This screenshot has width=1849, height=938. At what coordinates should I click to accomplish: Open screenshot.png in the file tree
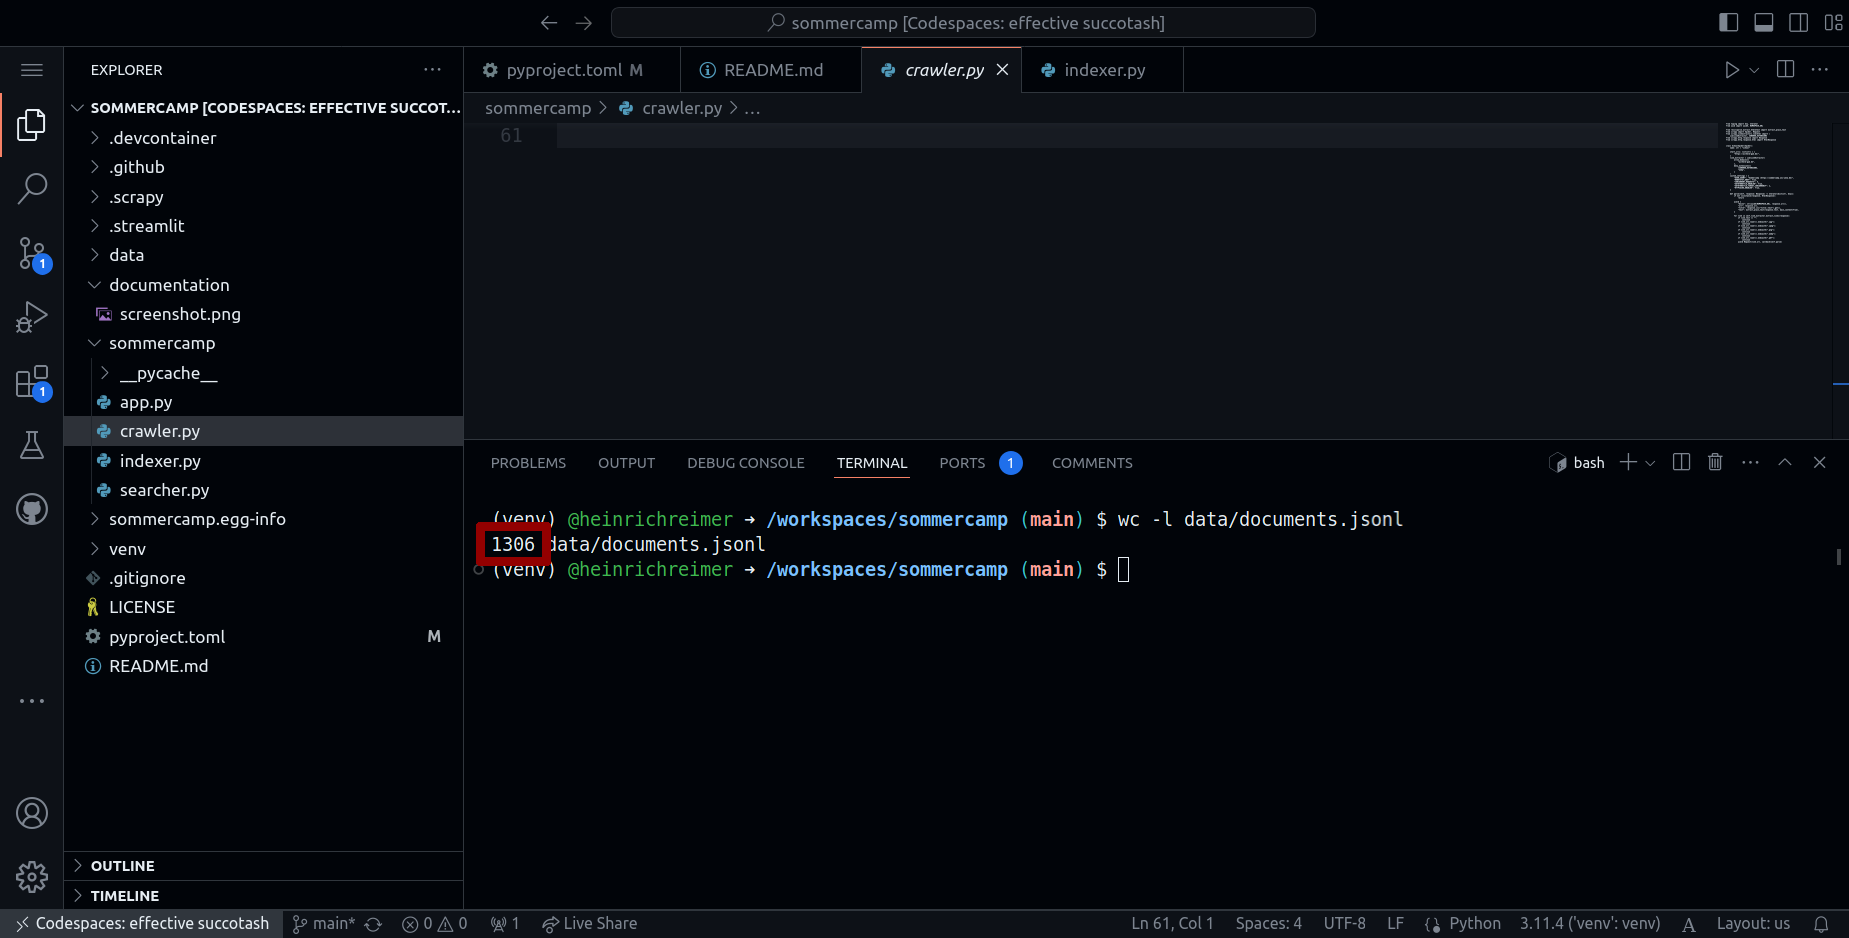[263, 314]
